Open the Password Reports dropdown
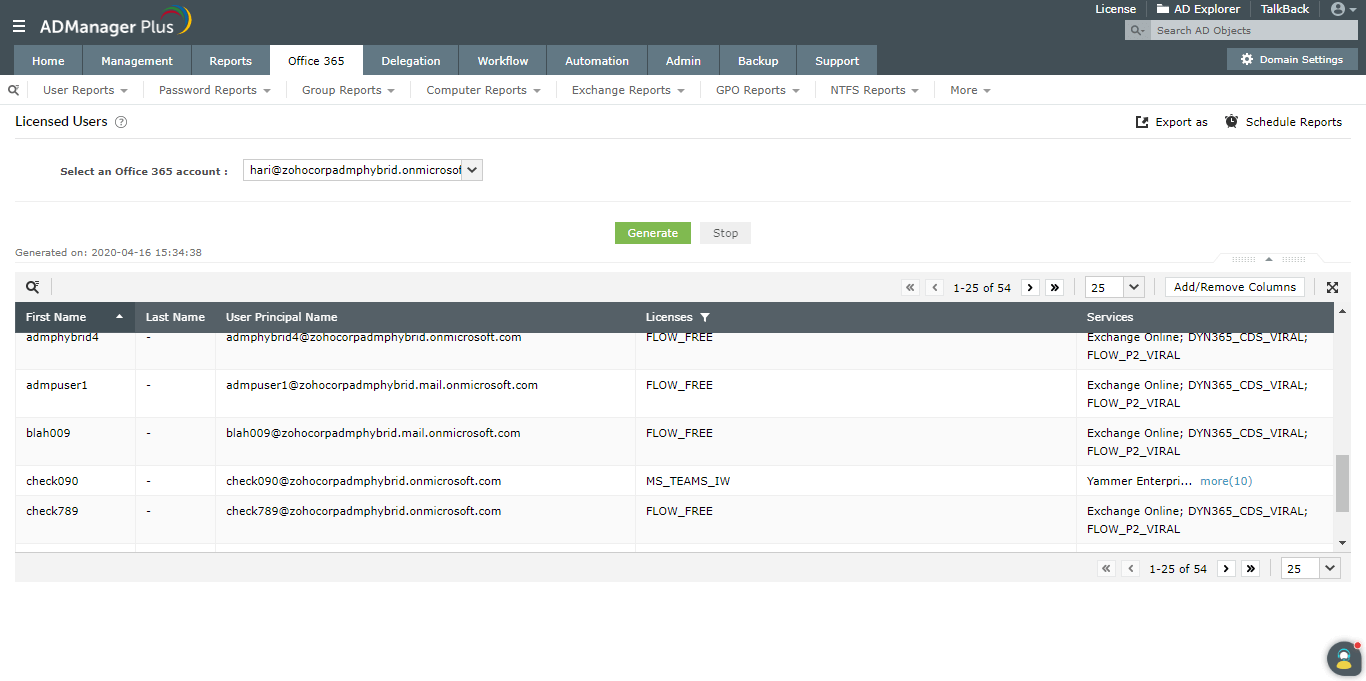 click(x=215, y=90)
